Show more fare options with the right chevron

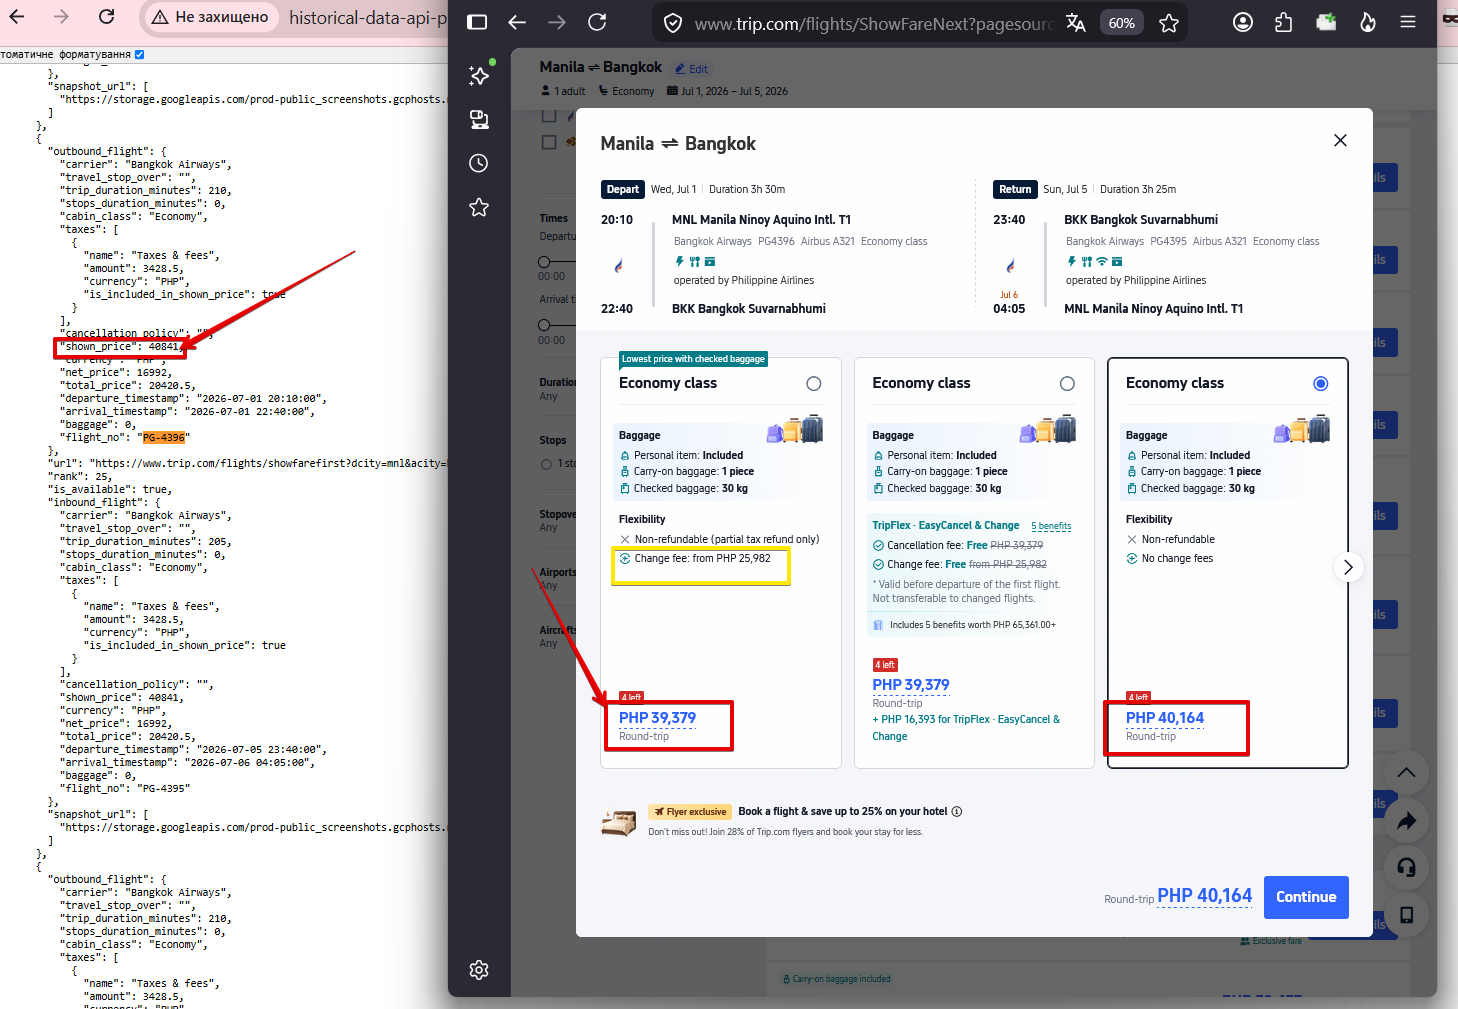point(1348,567)
